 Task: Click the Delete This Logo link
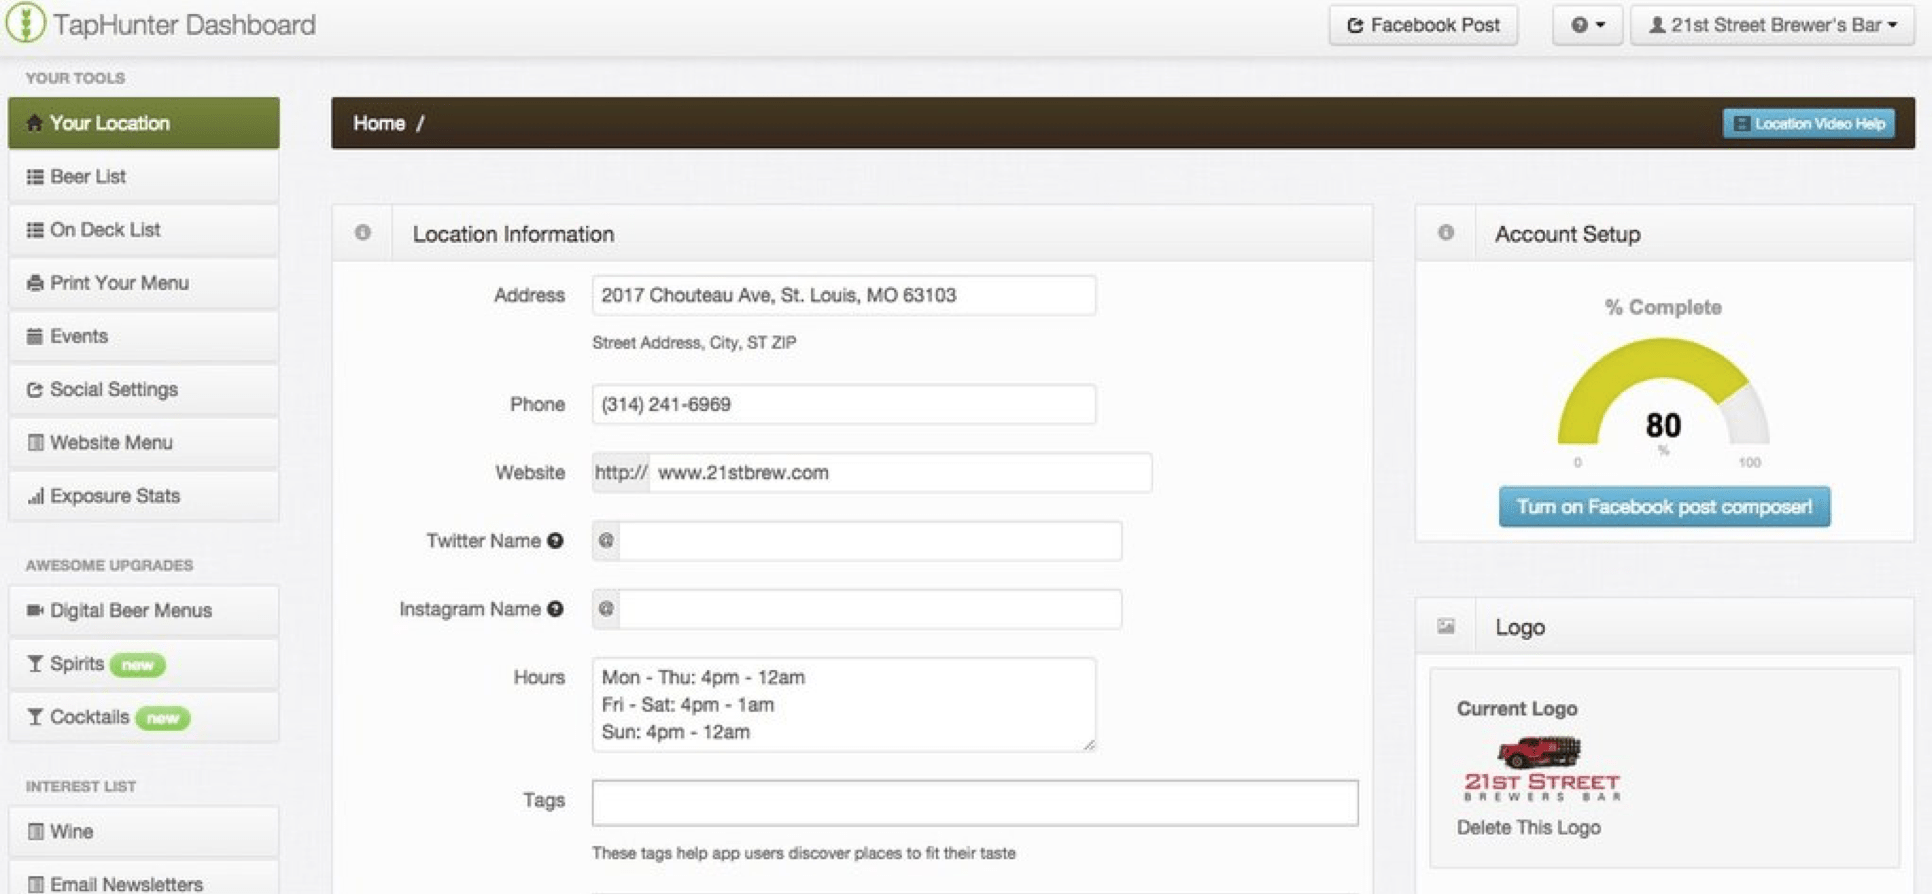1528,827
